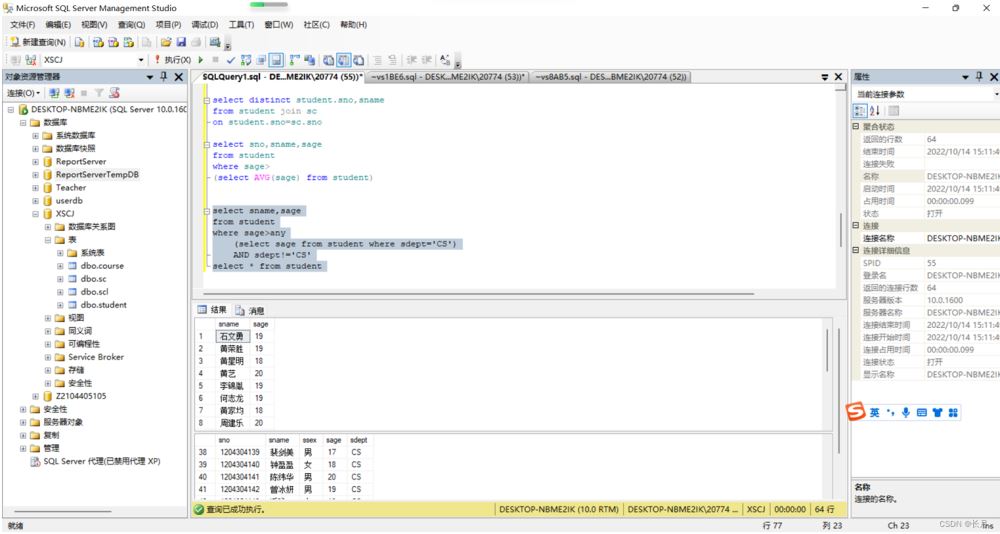Click the Sogou input method S icon

pos(855,412)
